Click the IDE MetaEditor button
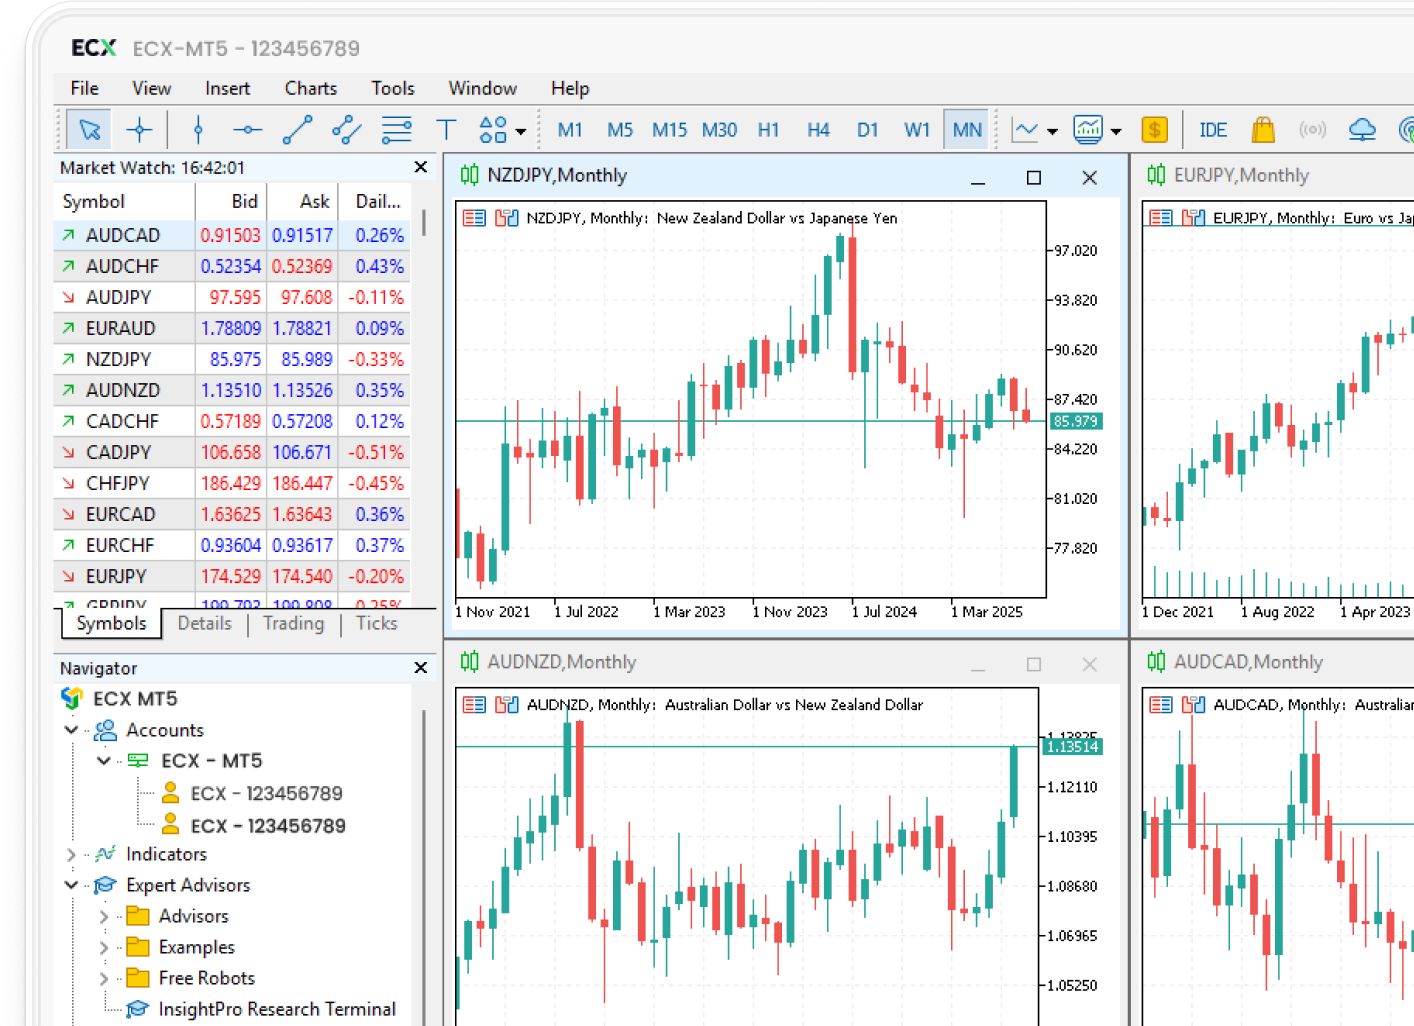1414x1026 pixels. (1212, 130)
